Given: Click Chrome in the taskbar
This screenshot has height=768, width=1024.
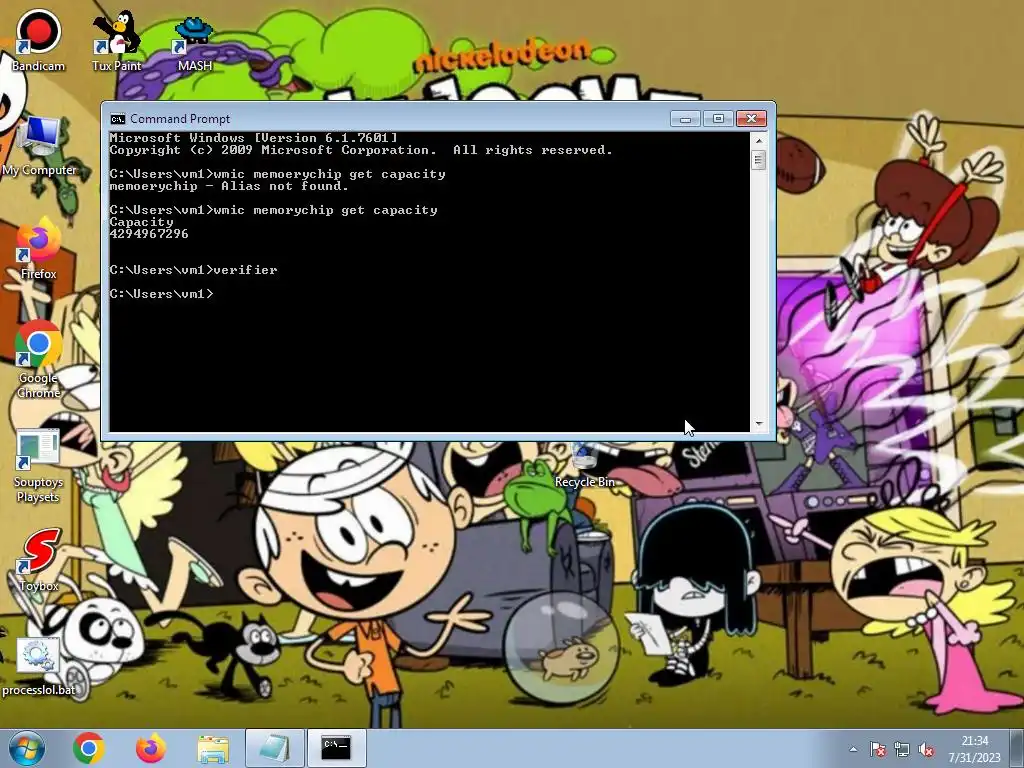Looking at the screenshot, I should click(x=89, y=748).
